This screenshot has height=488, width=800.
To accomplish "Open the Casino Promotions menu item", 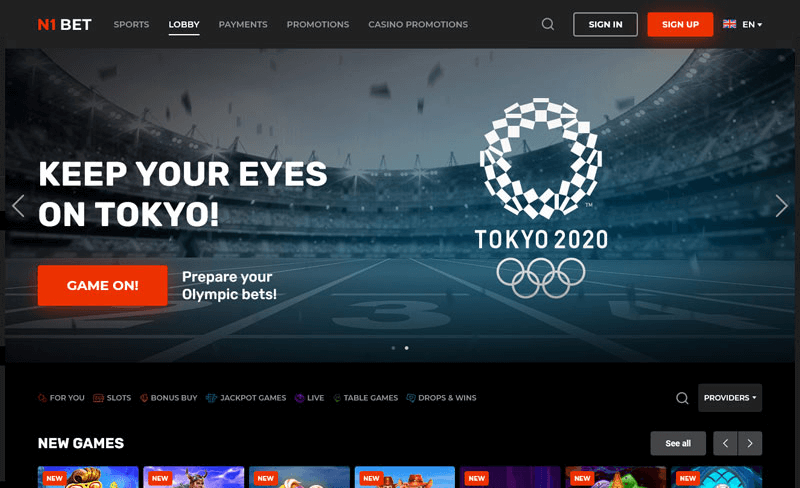I will point(418,25).
